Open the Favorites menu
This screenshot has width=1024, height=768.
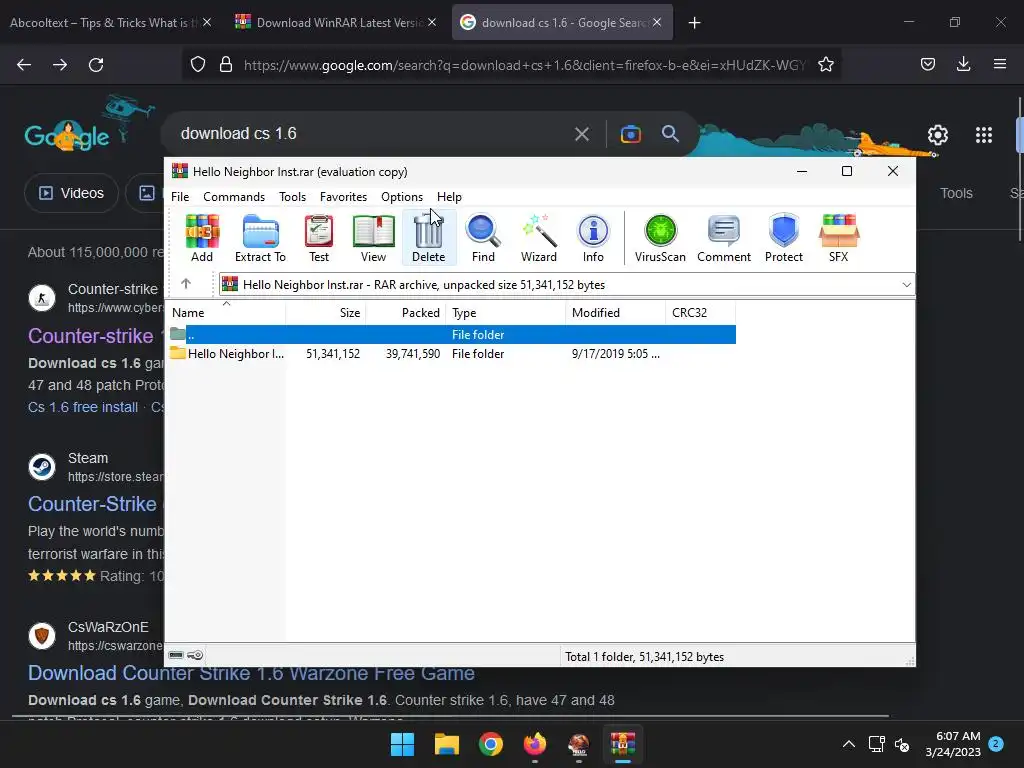pyautogui.click(x=343, y=197)
